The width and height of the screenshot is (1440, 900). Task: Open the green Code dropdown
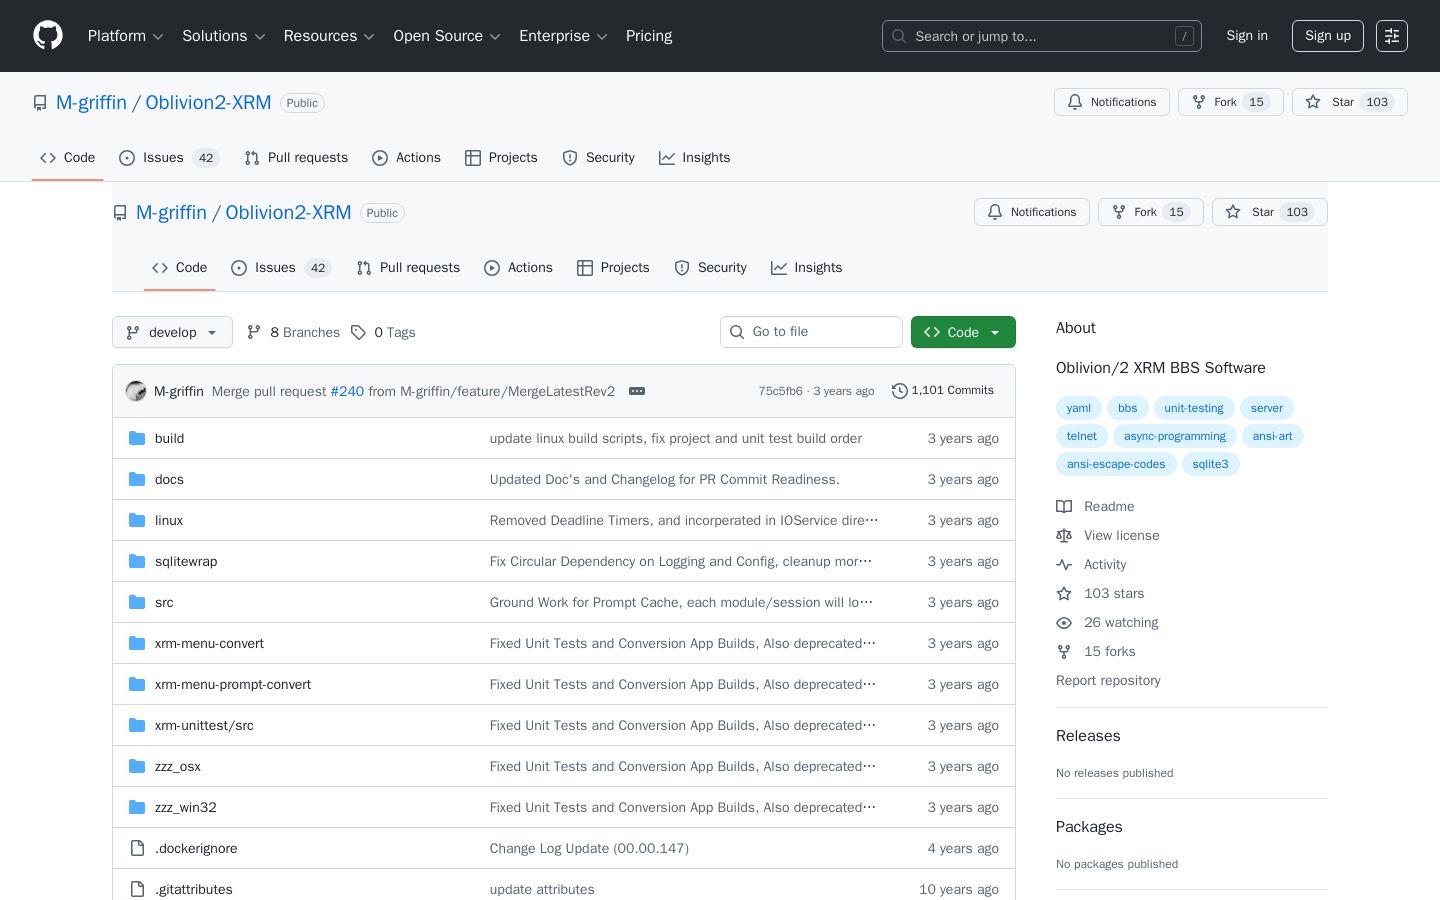pos(963,332)
